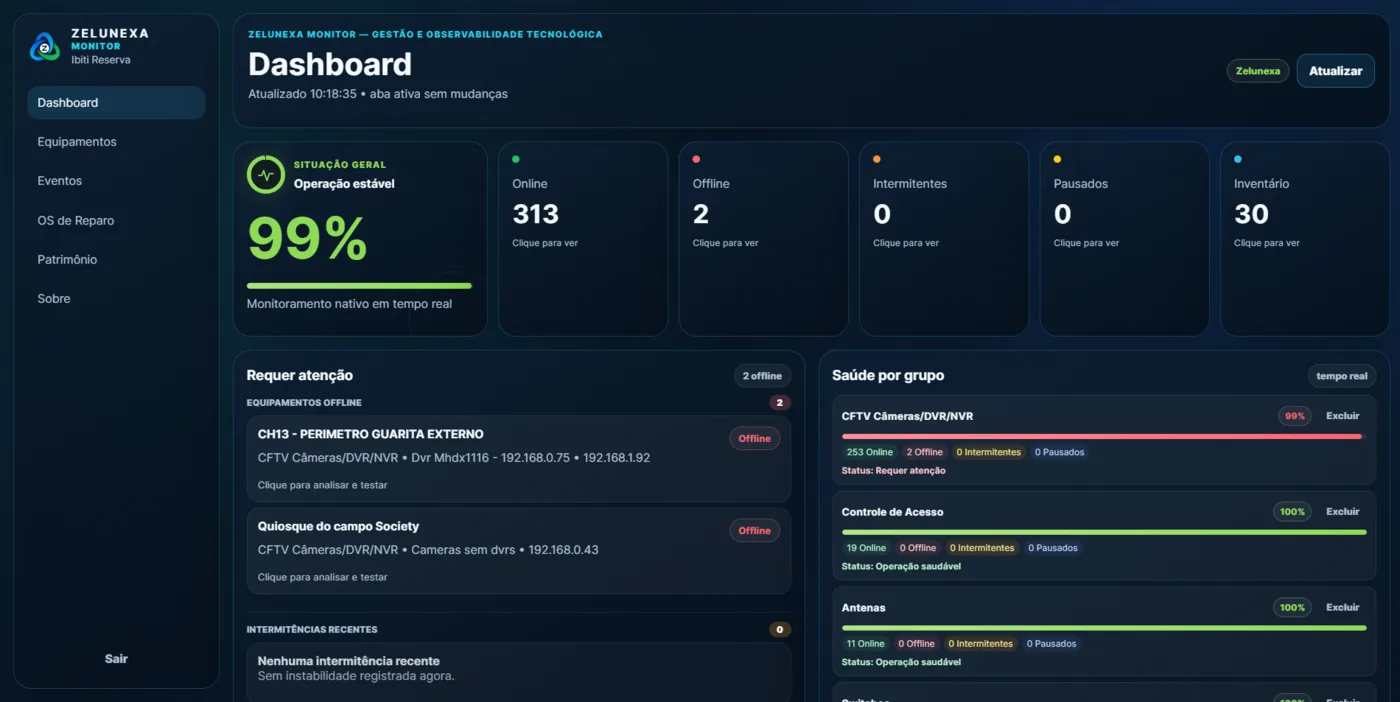Click the red dot on Offline card
This screenshot has width=1400, height=702.
click(696, 159)
